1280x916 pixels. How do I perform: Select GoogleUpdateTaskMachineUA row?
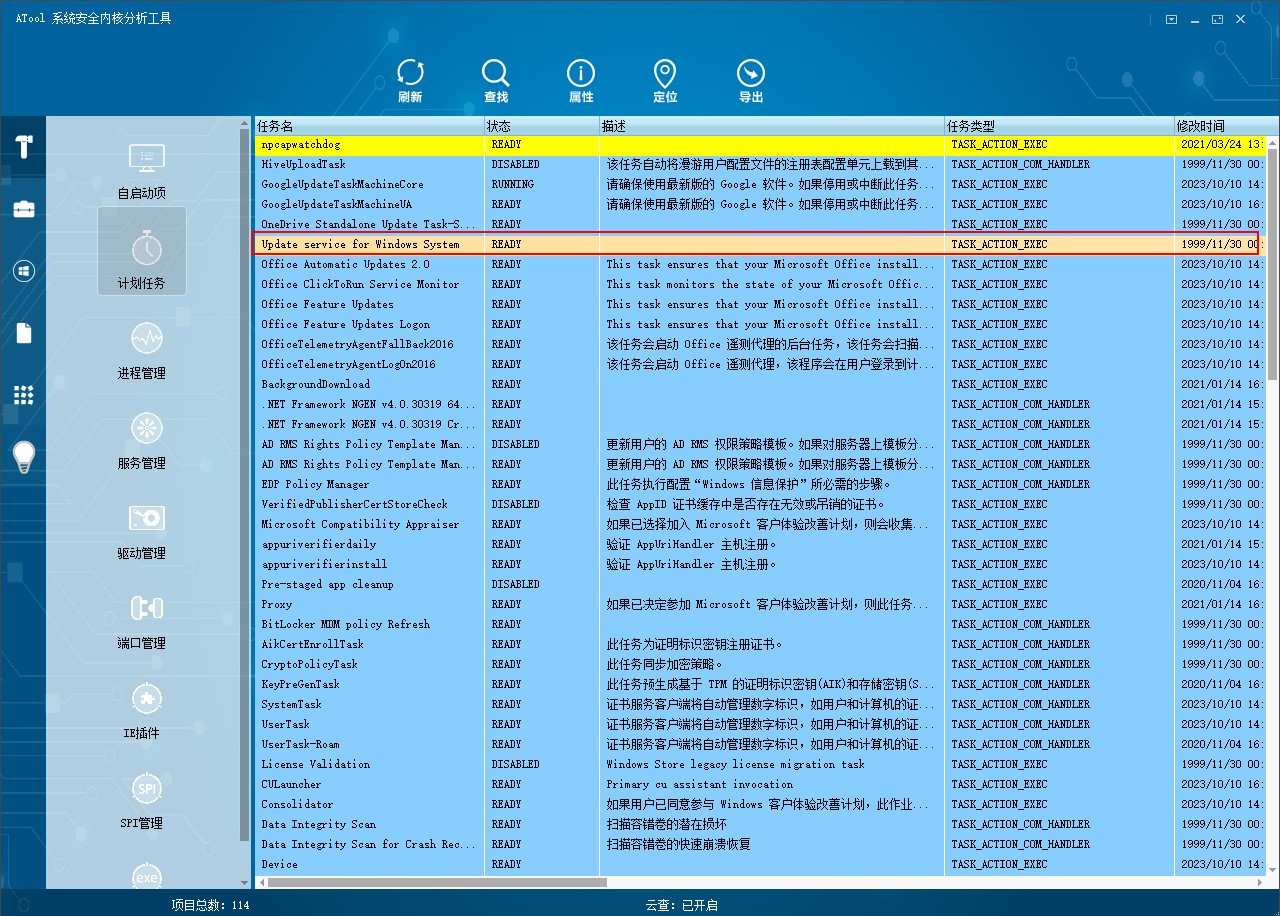tap(761, 204)
